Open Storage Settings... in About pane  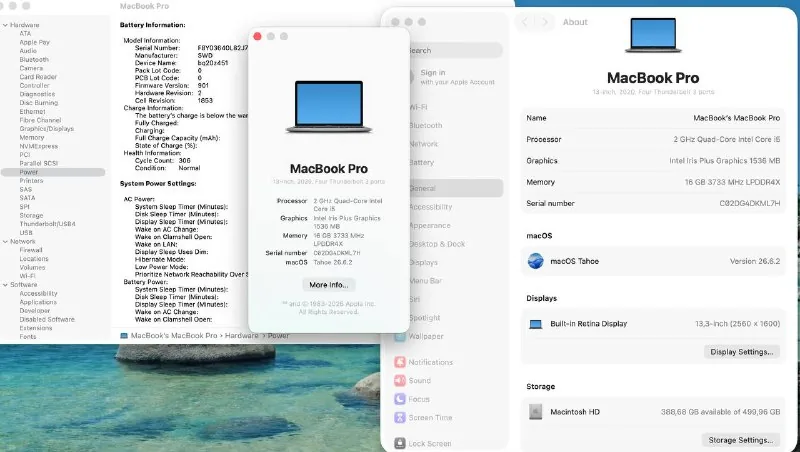coord(740,440)
